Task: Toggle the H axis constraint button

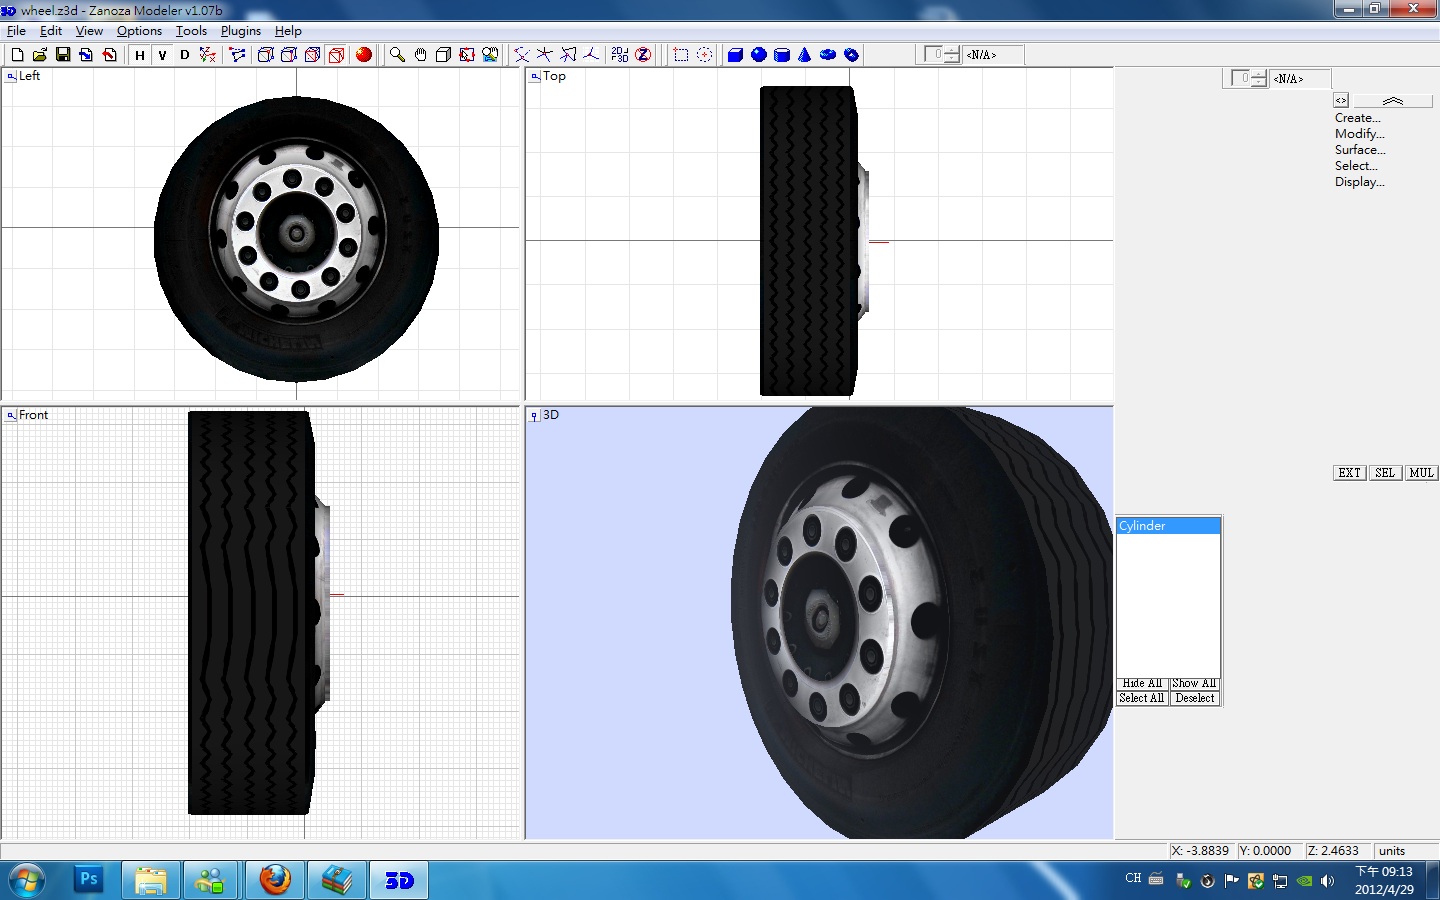Action: [x=140, y=55]
